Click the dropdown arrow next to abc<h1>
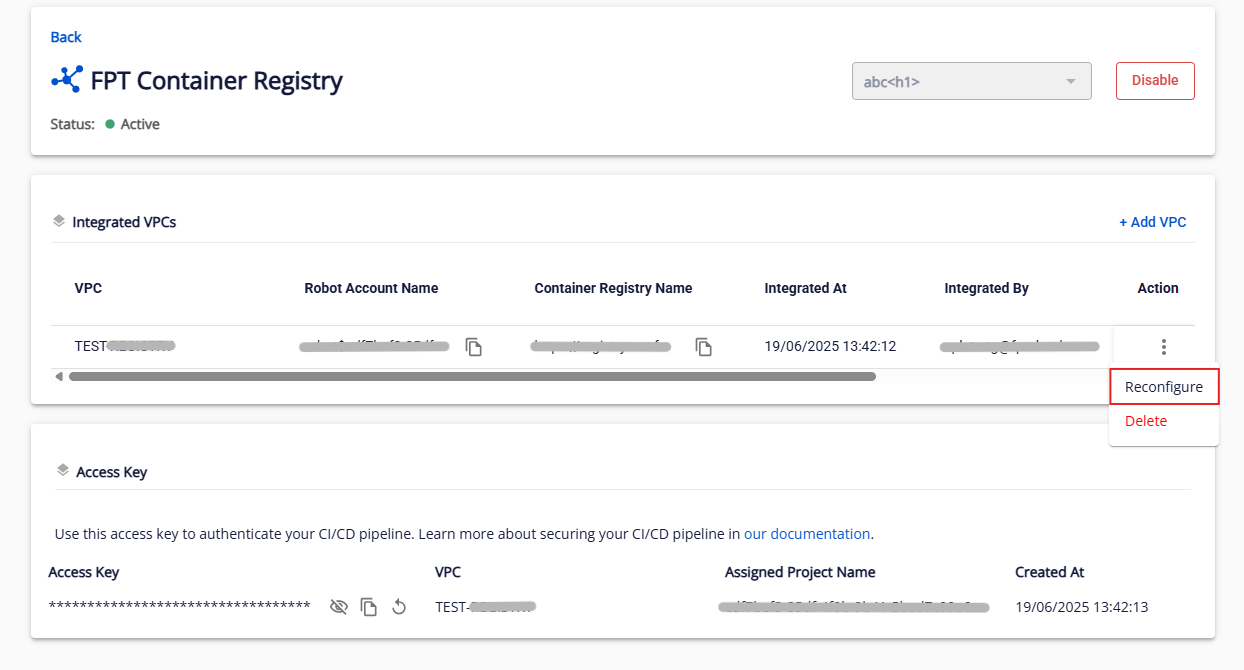Image resolution: width=1244 pixels, height=670 pixels. coord(1070,81)
